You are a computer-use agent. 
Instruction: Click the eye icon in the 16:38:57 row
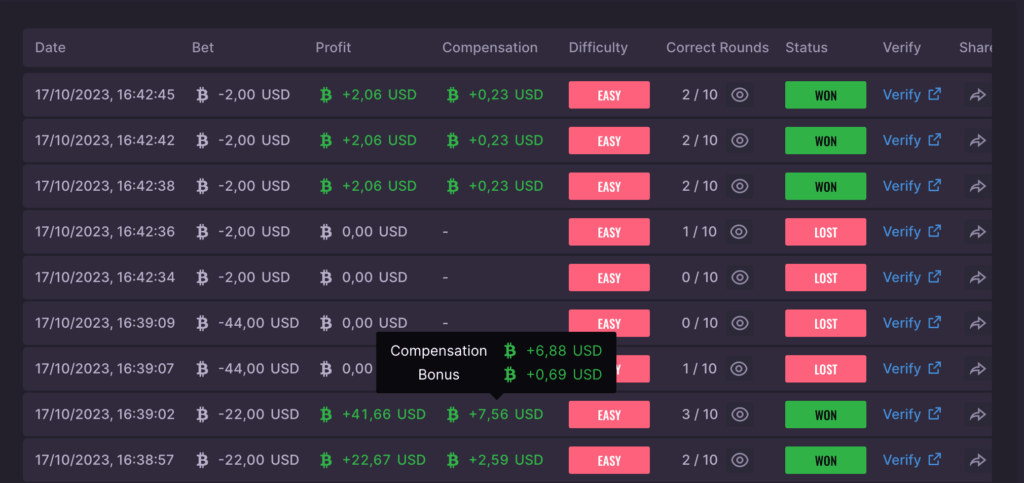(739, 461)
